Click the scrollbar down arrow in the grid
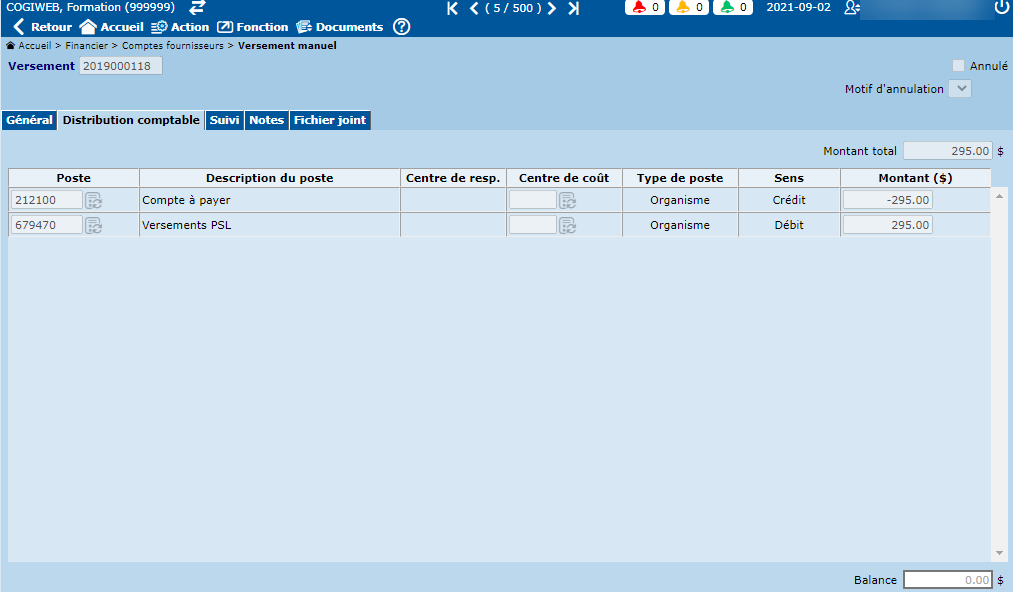The image size is (1013, 592). (999, 553)
